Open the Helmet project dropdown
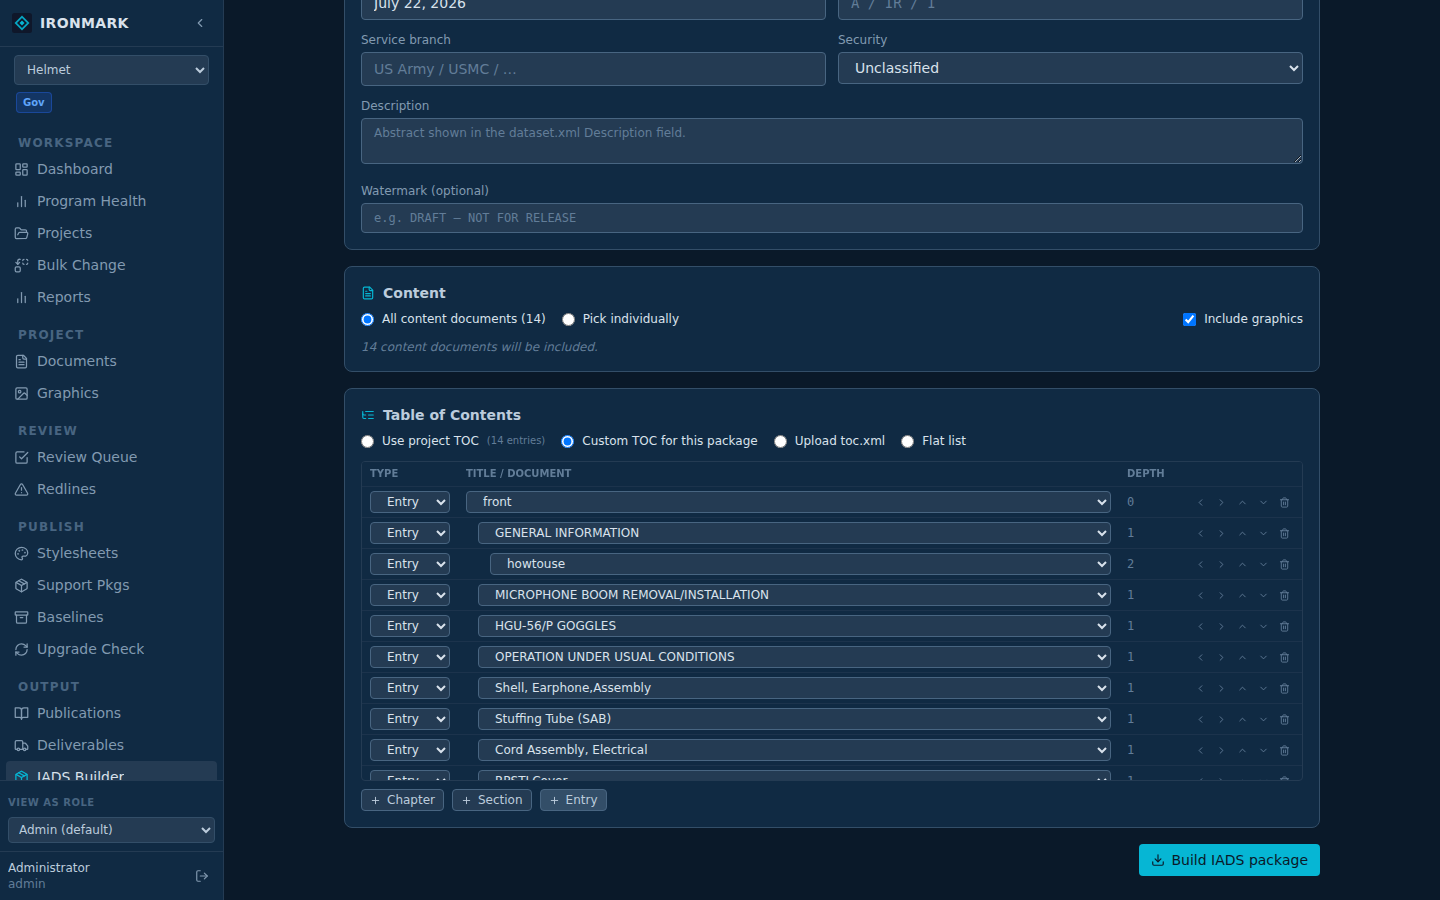Screen dimensions: 1440x900 pyautogui.click(x=111, y=70)
